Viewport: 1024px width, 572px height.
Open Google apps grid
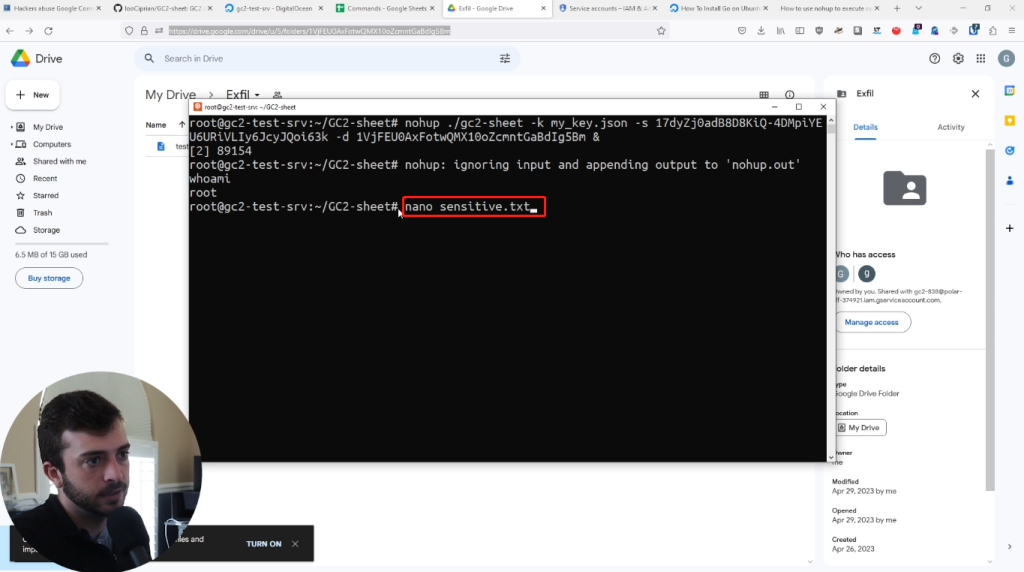[981, 59]
